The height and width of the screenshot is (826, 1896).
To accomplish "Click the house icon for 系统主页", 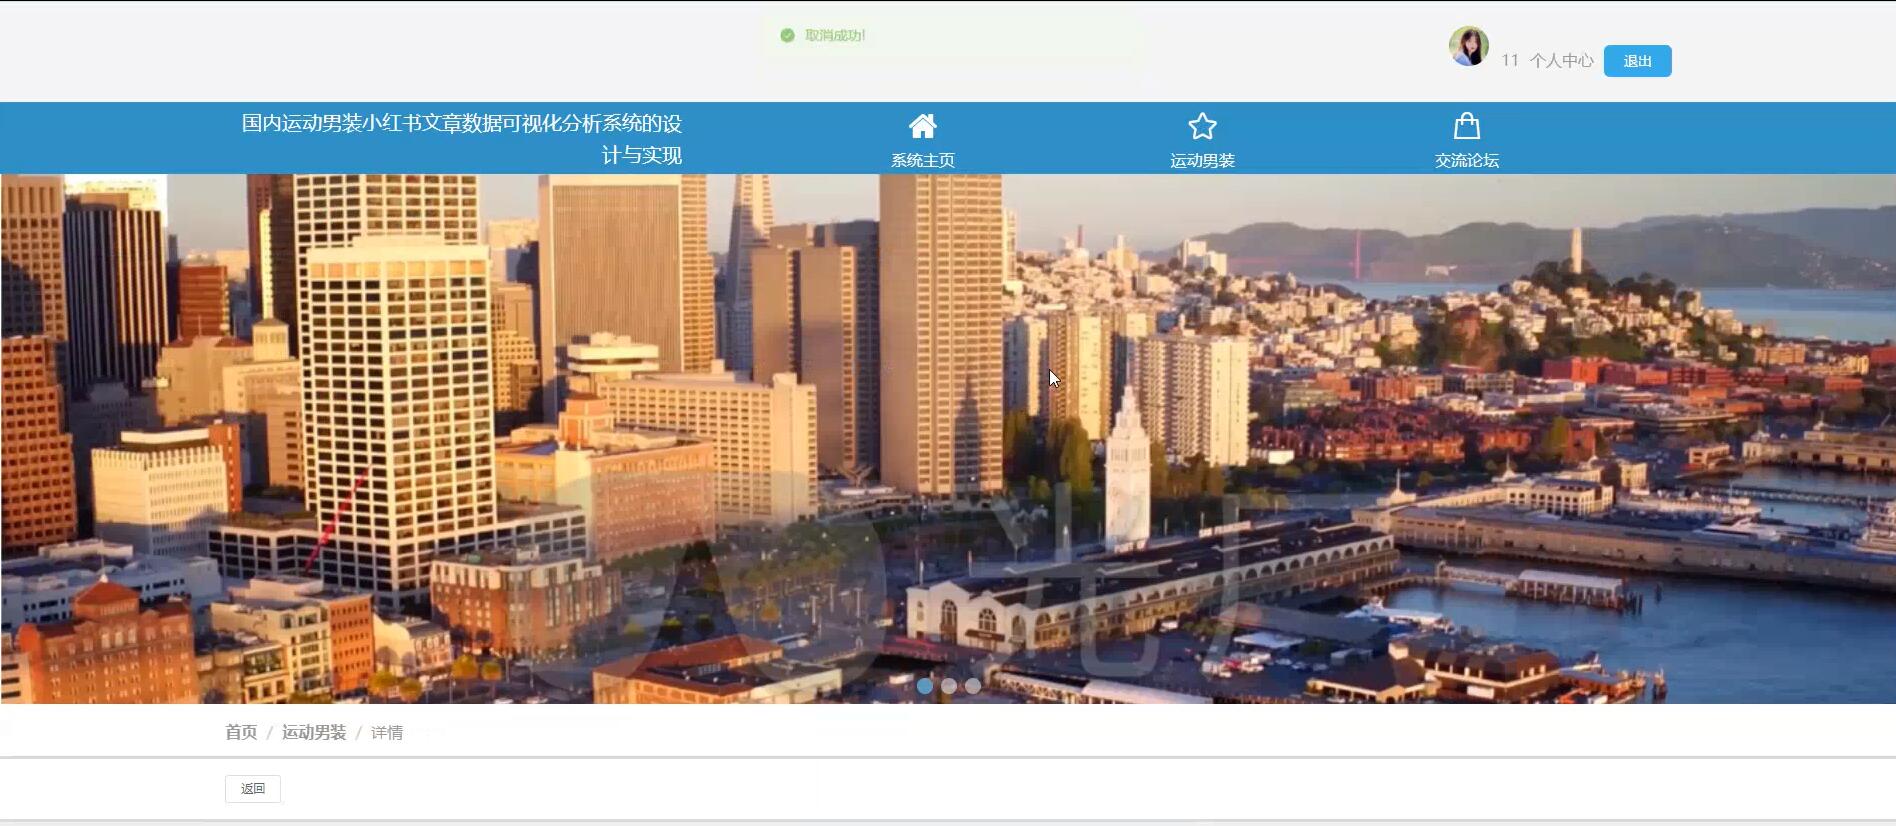I will pos(922,126).
